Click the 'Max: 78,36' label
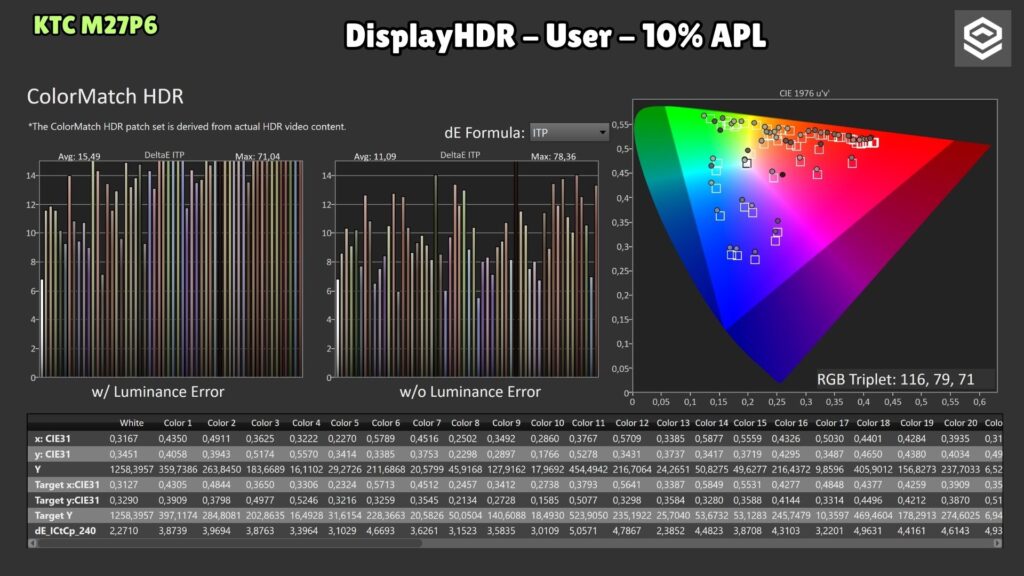 tap(553, 156)
